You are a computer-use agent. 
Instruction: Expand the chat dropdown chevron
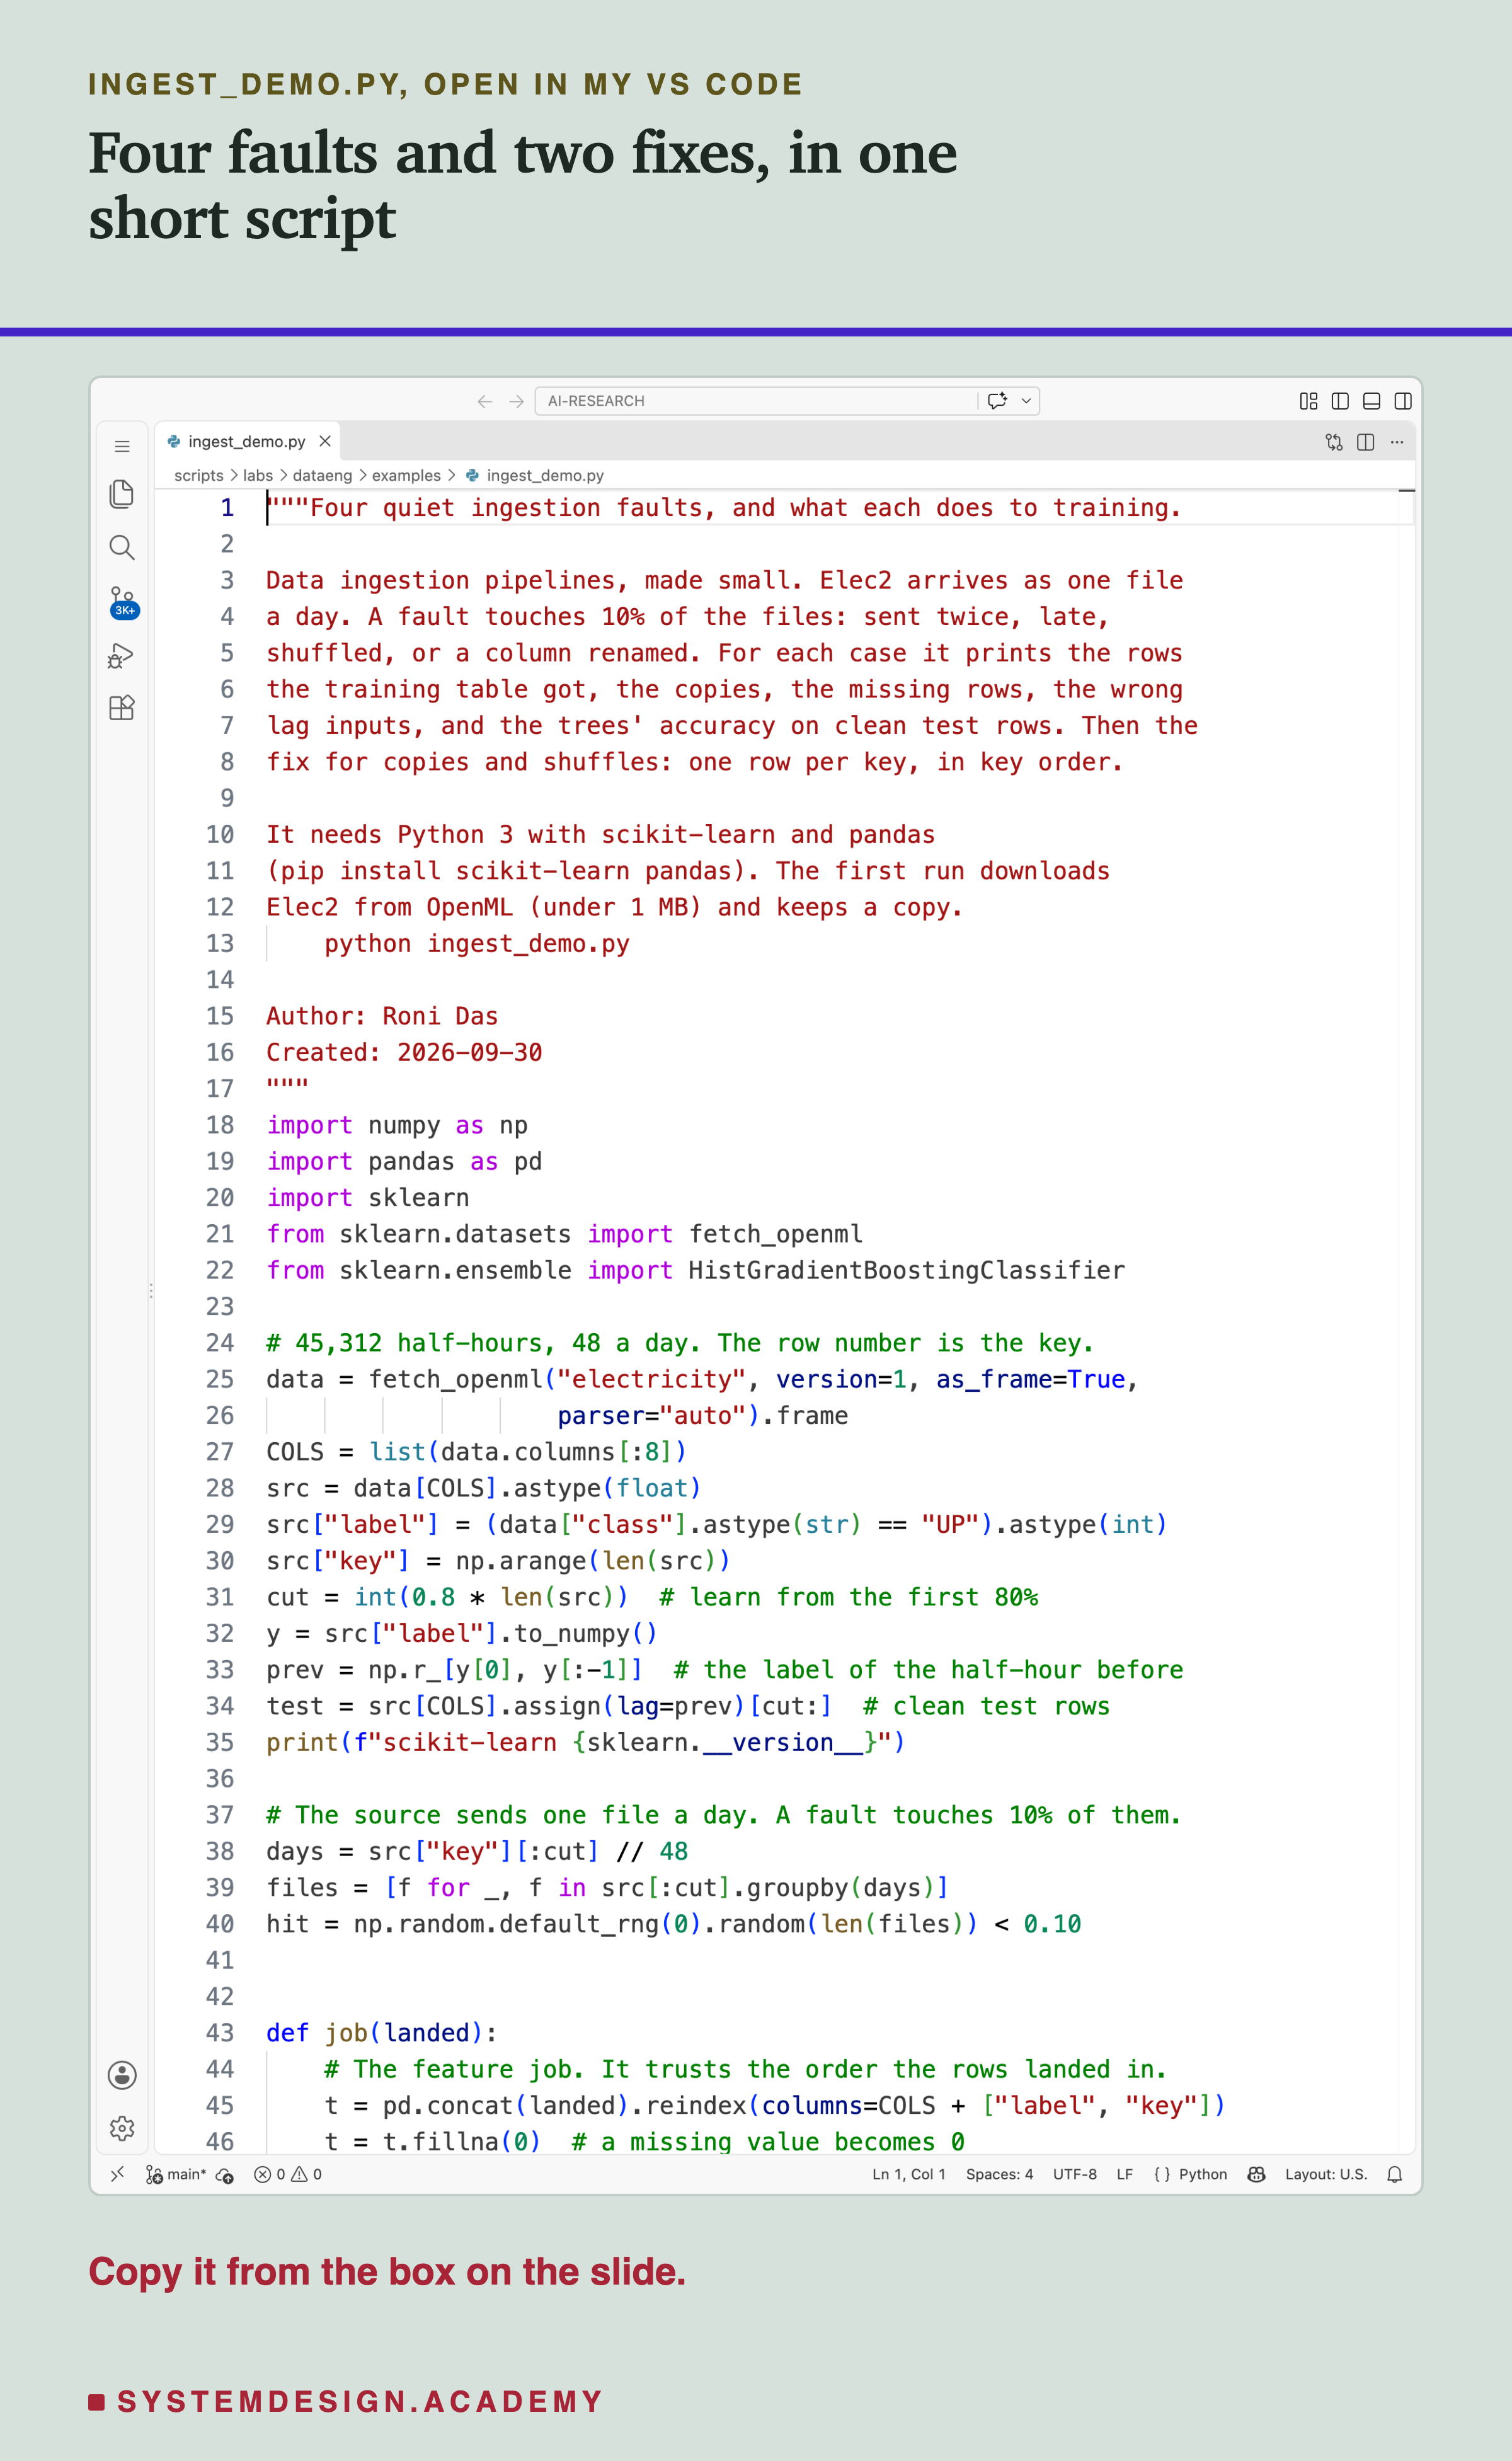click(x=1026, y=401)
